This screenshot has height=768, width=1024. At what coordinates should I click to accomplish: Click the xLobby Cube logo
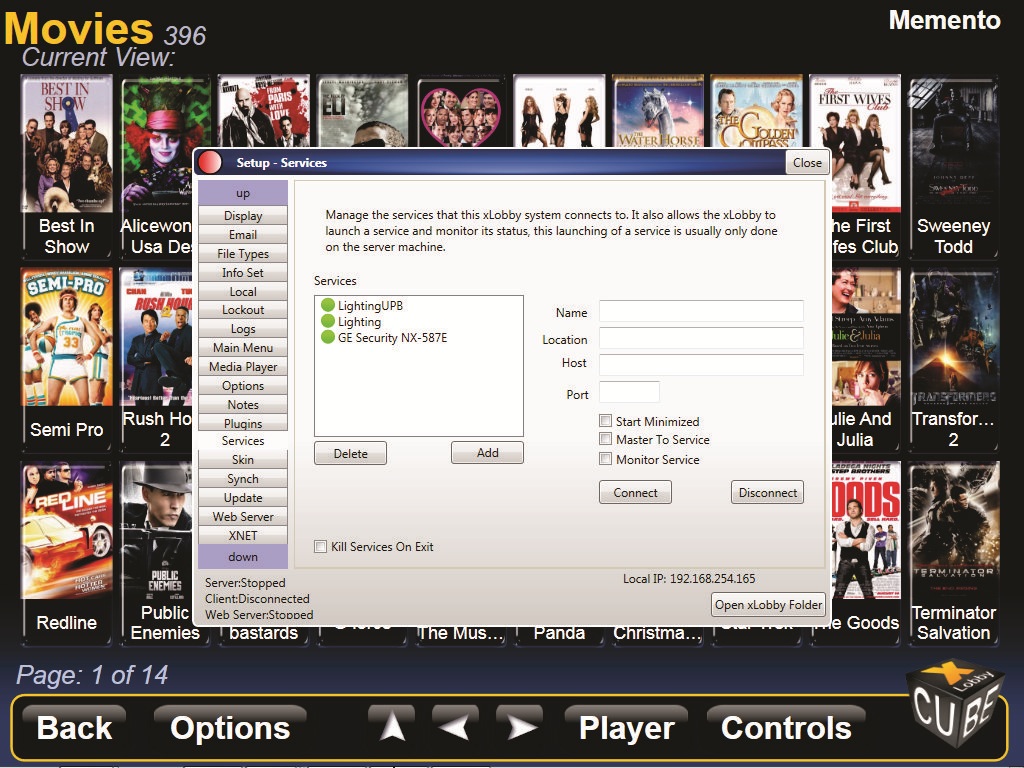coord(955,703)
